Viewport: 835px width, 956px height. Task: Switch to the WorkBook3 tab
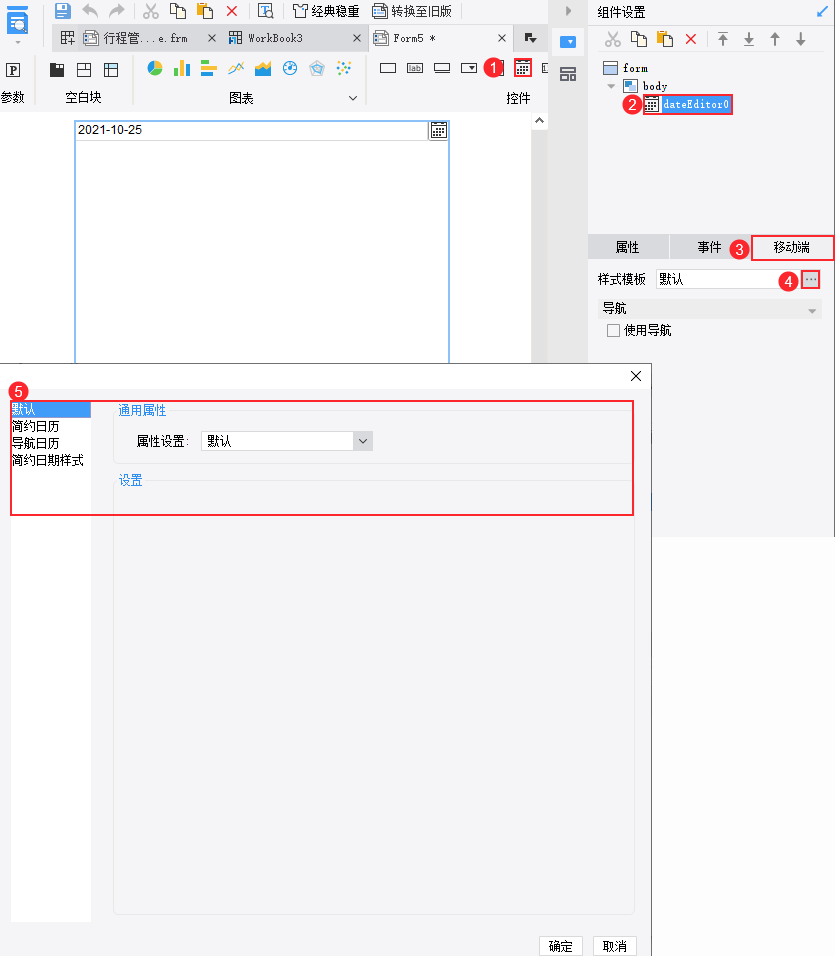[275, 38]
